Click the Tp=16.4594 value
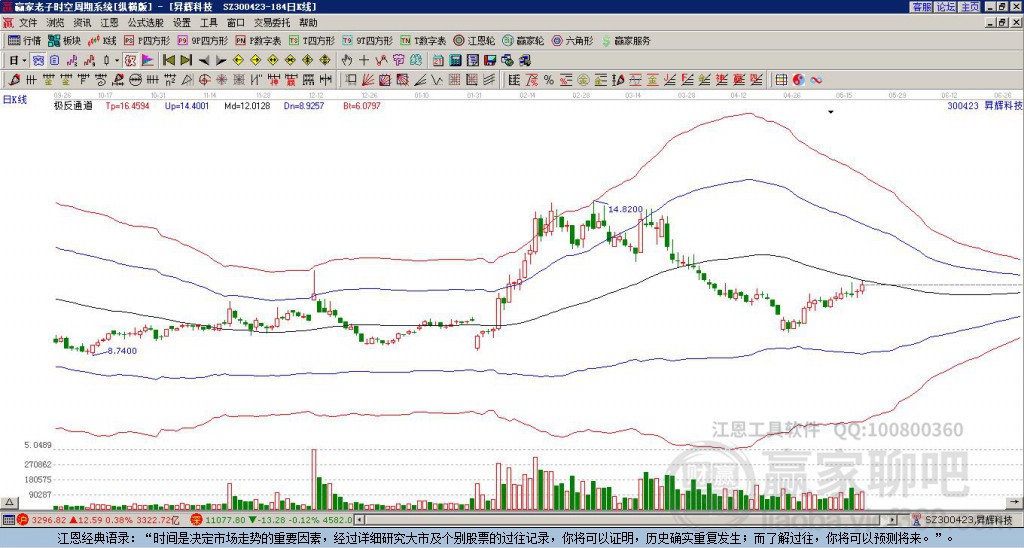The image size is (1024, 548). pos(127,105)
